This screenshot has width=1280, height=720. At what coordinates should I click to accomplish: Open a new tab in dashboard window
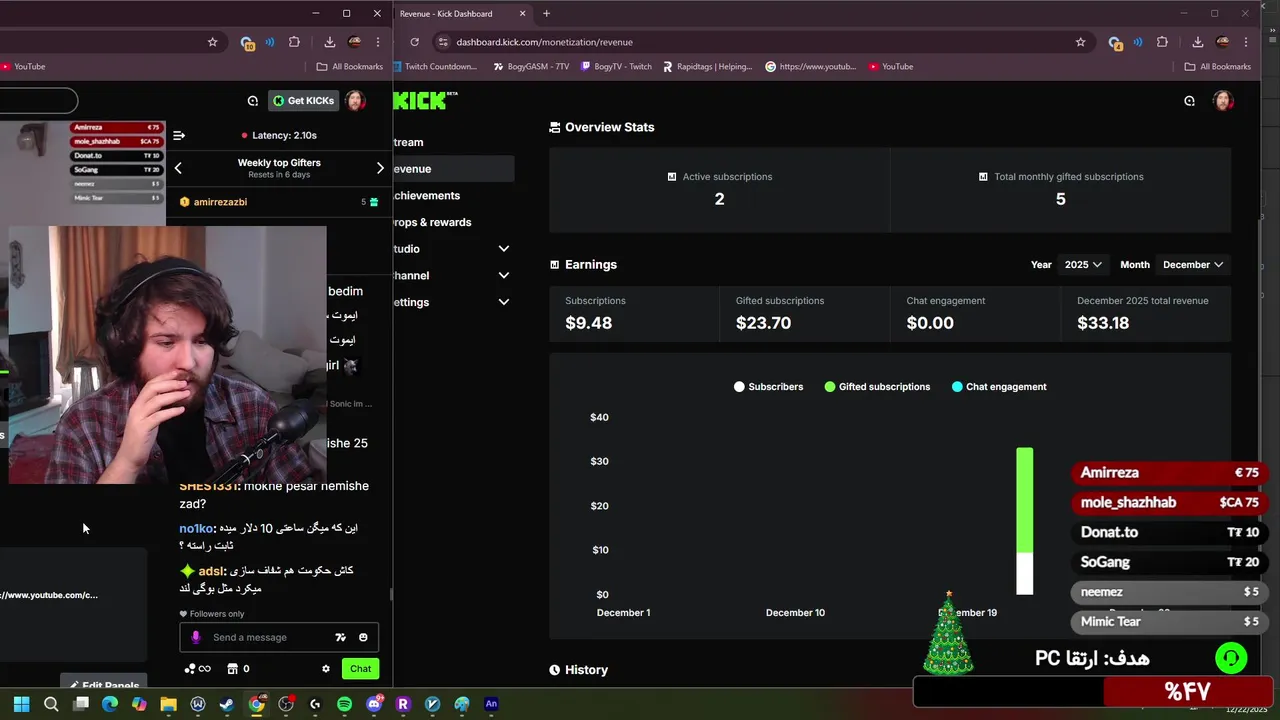click(x=546, y=14)
